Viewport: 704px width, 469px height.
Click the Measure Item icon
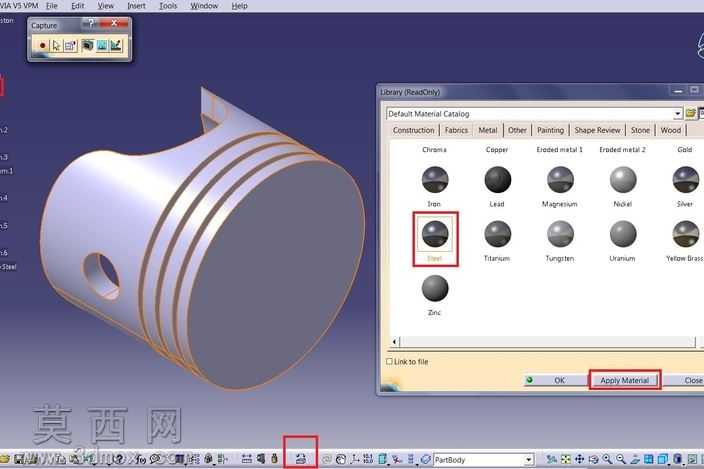pos(260,459)
